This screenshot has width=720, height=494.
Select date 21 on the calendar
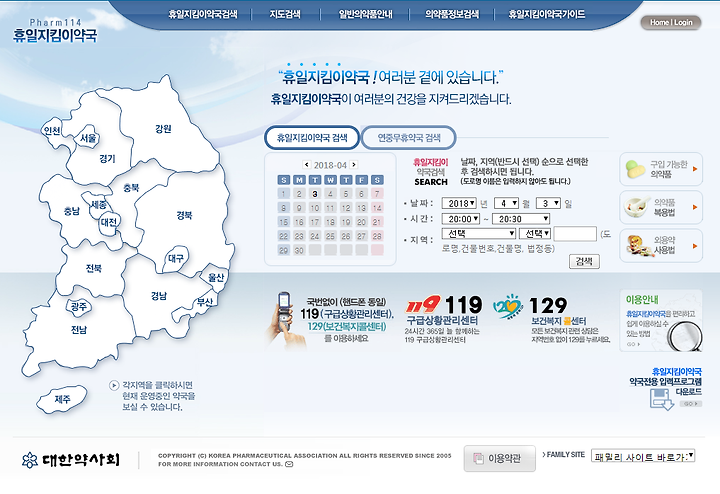coord(377,222)
